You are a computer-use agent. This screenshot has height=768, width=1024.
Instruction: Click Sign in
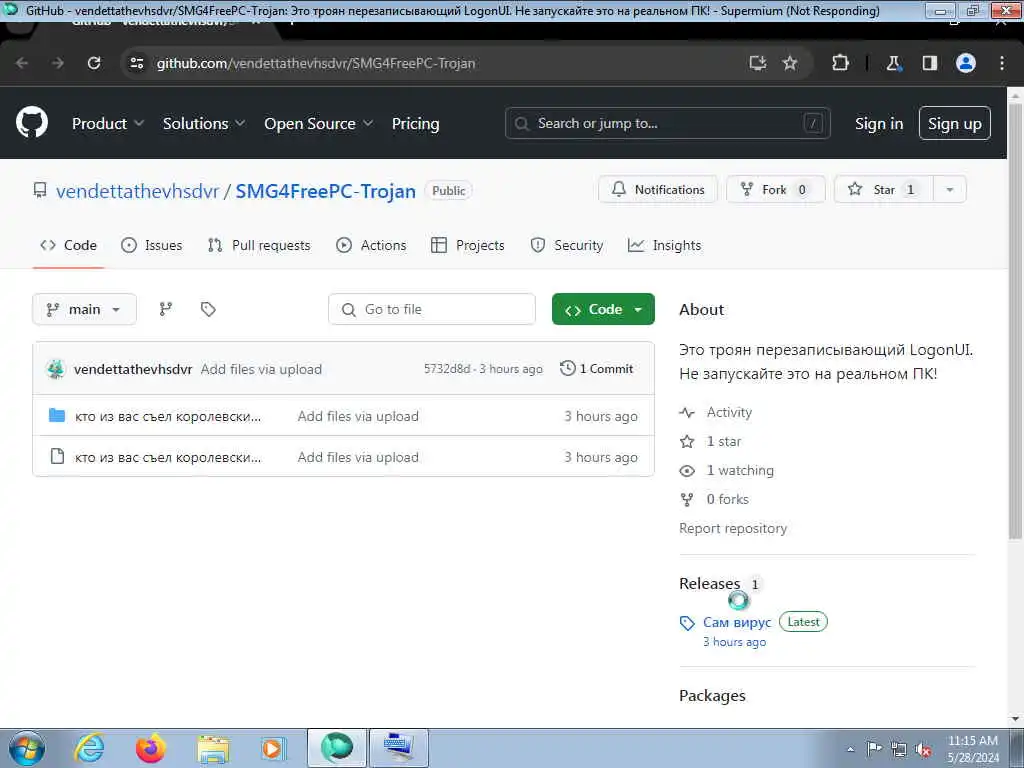[879, 123]
